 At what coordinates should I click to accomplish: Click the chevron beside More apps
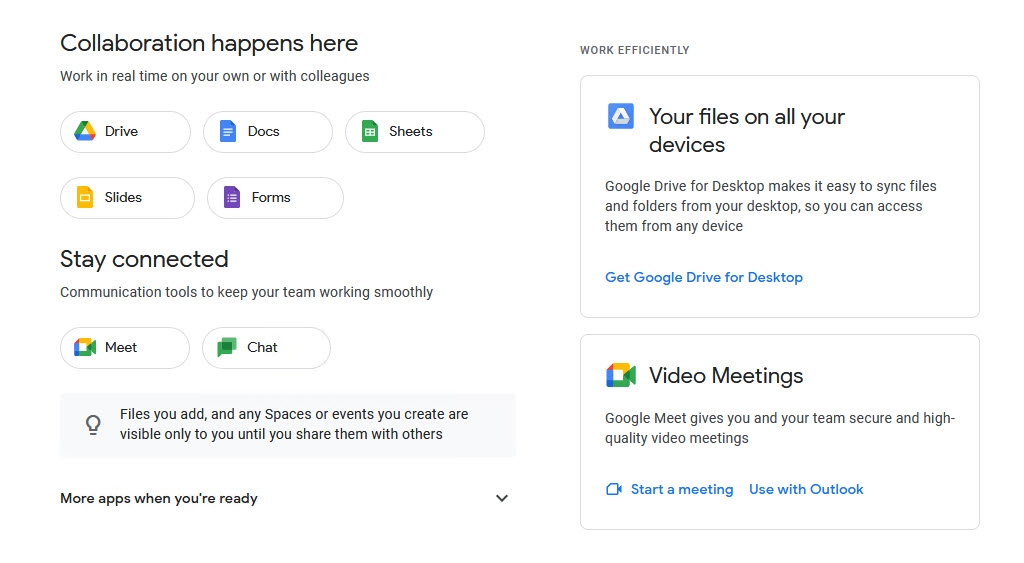pos(502,498)
